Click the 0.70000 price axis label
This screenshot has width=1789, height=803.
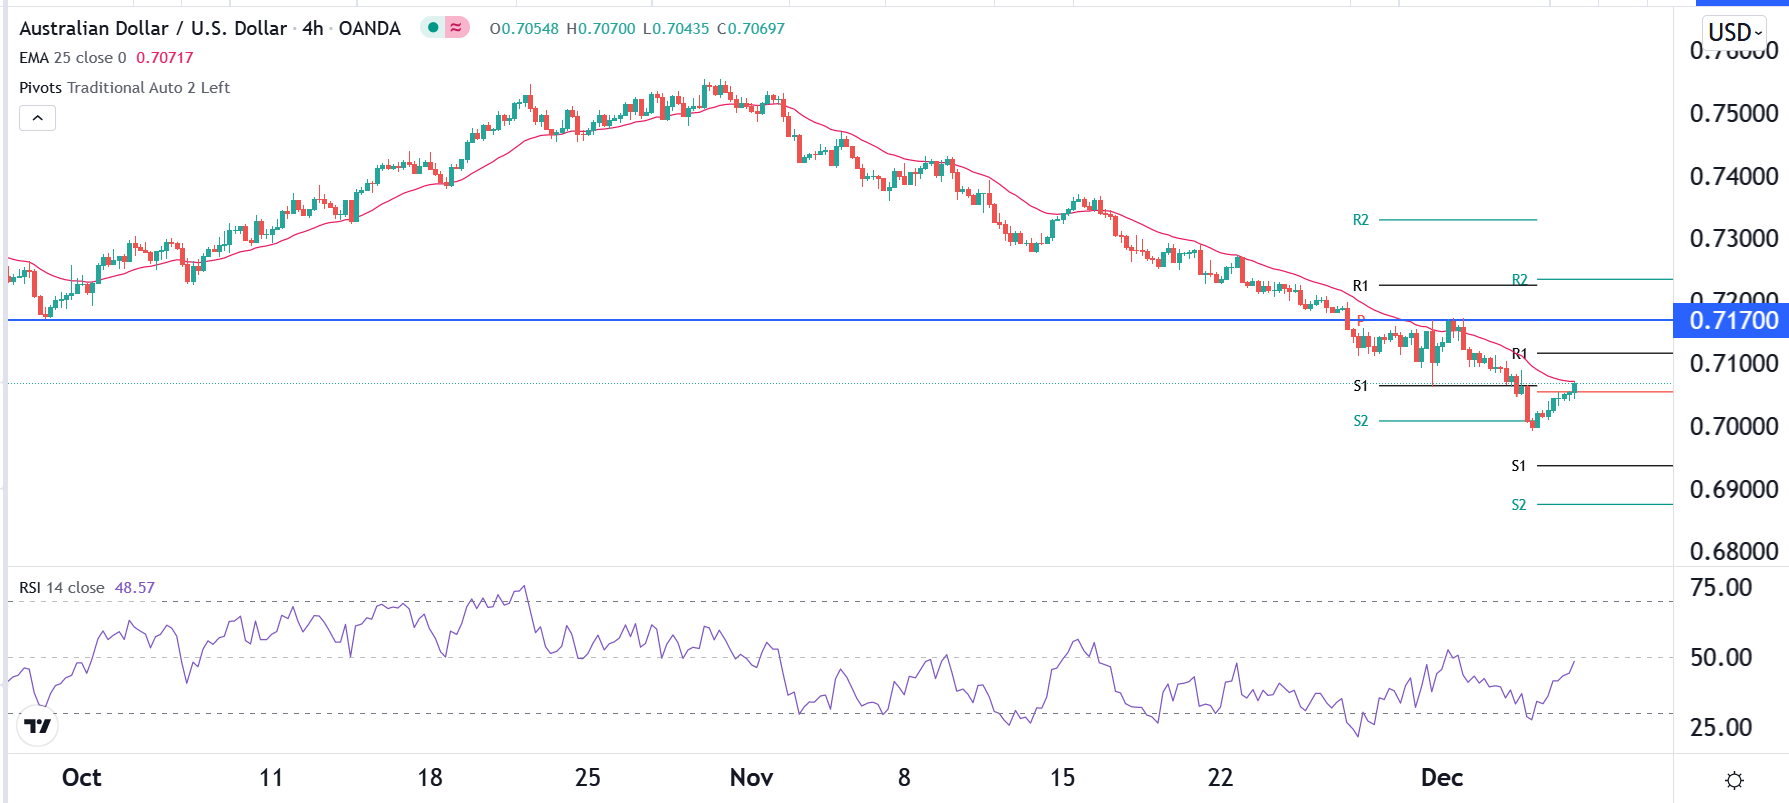point(1734,426)
